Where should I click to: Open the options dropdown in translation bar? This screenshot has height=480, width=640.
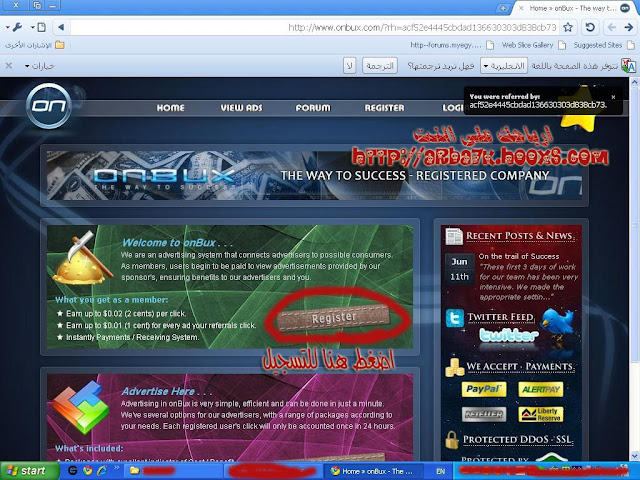coord(39,66)
